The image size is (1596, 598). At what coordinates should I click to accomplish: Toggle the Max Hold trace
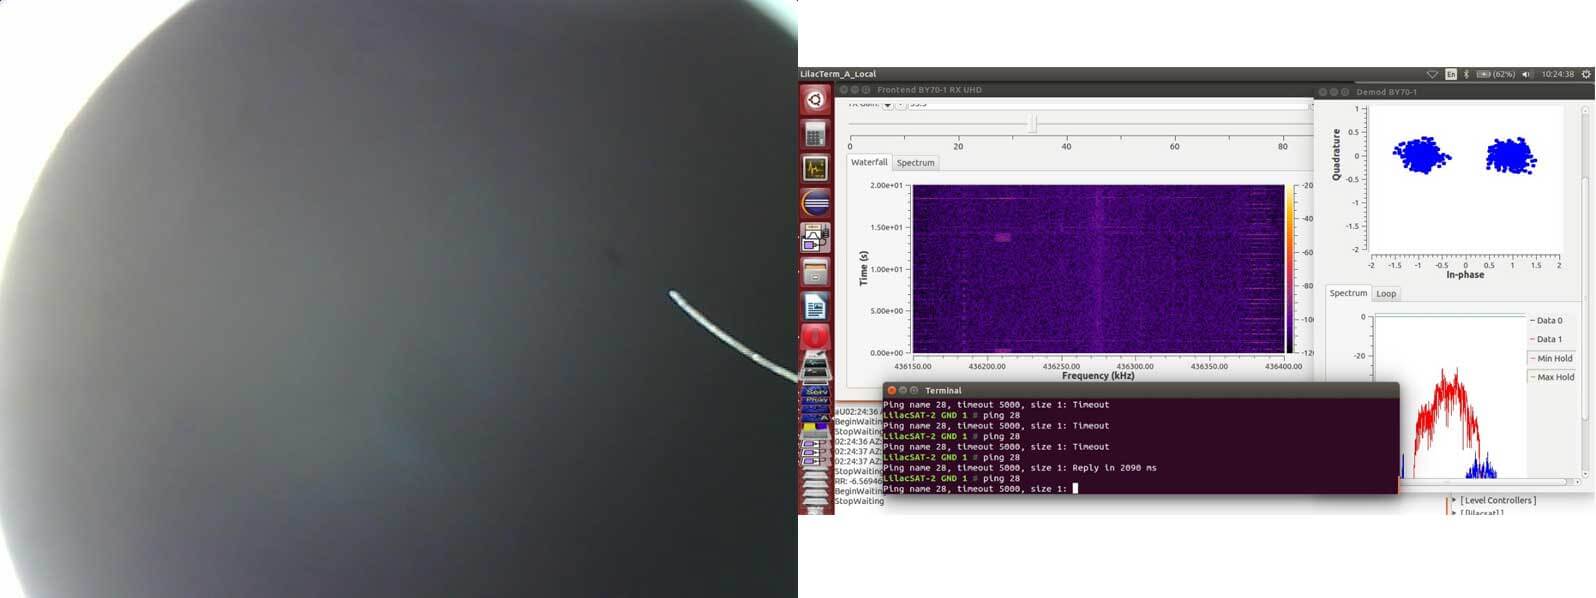1552,377
